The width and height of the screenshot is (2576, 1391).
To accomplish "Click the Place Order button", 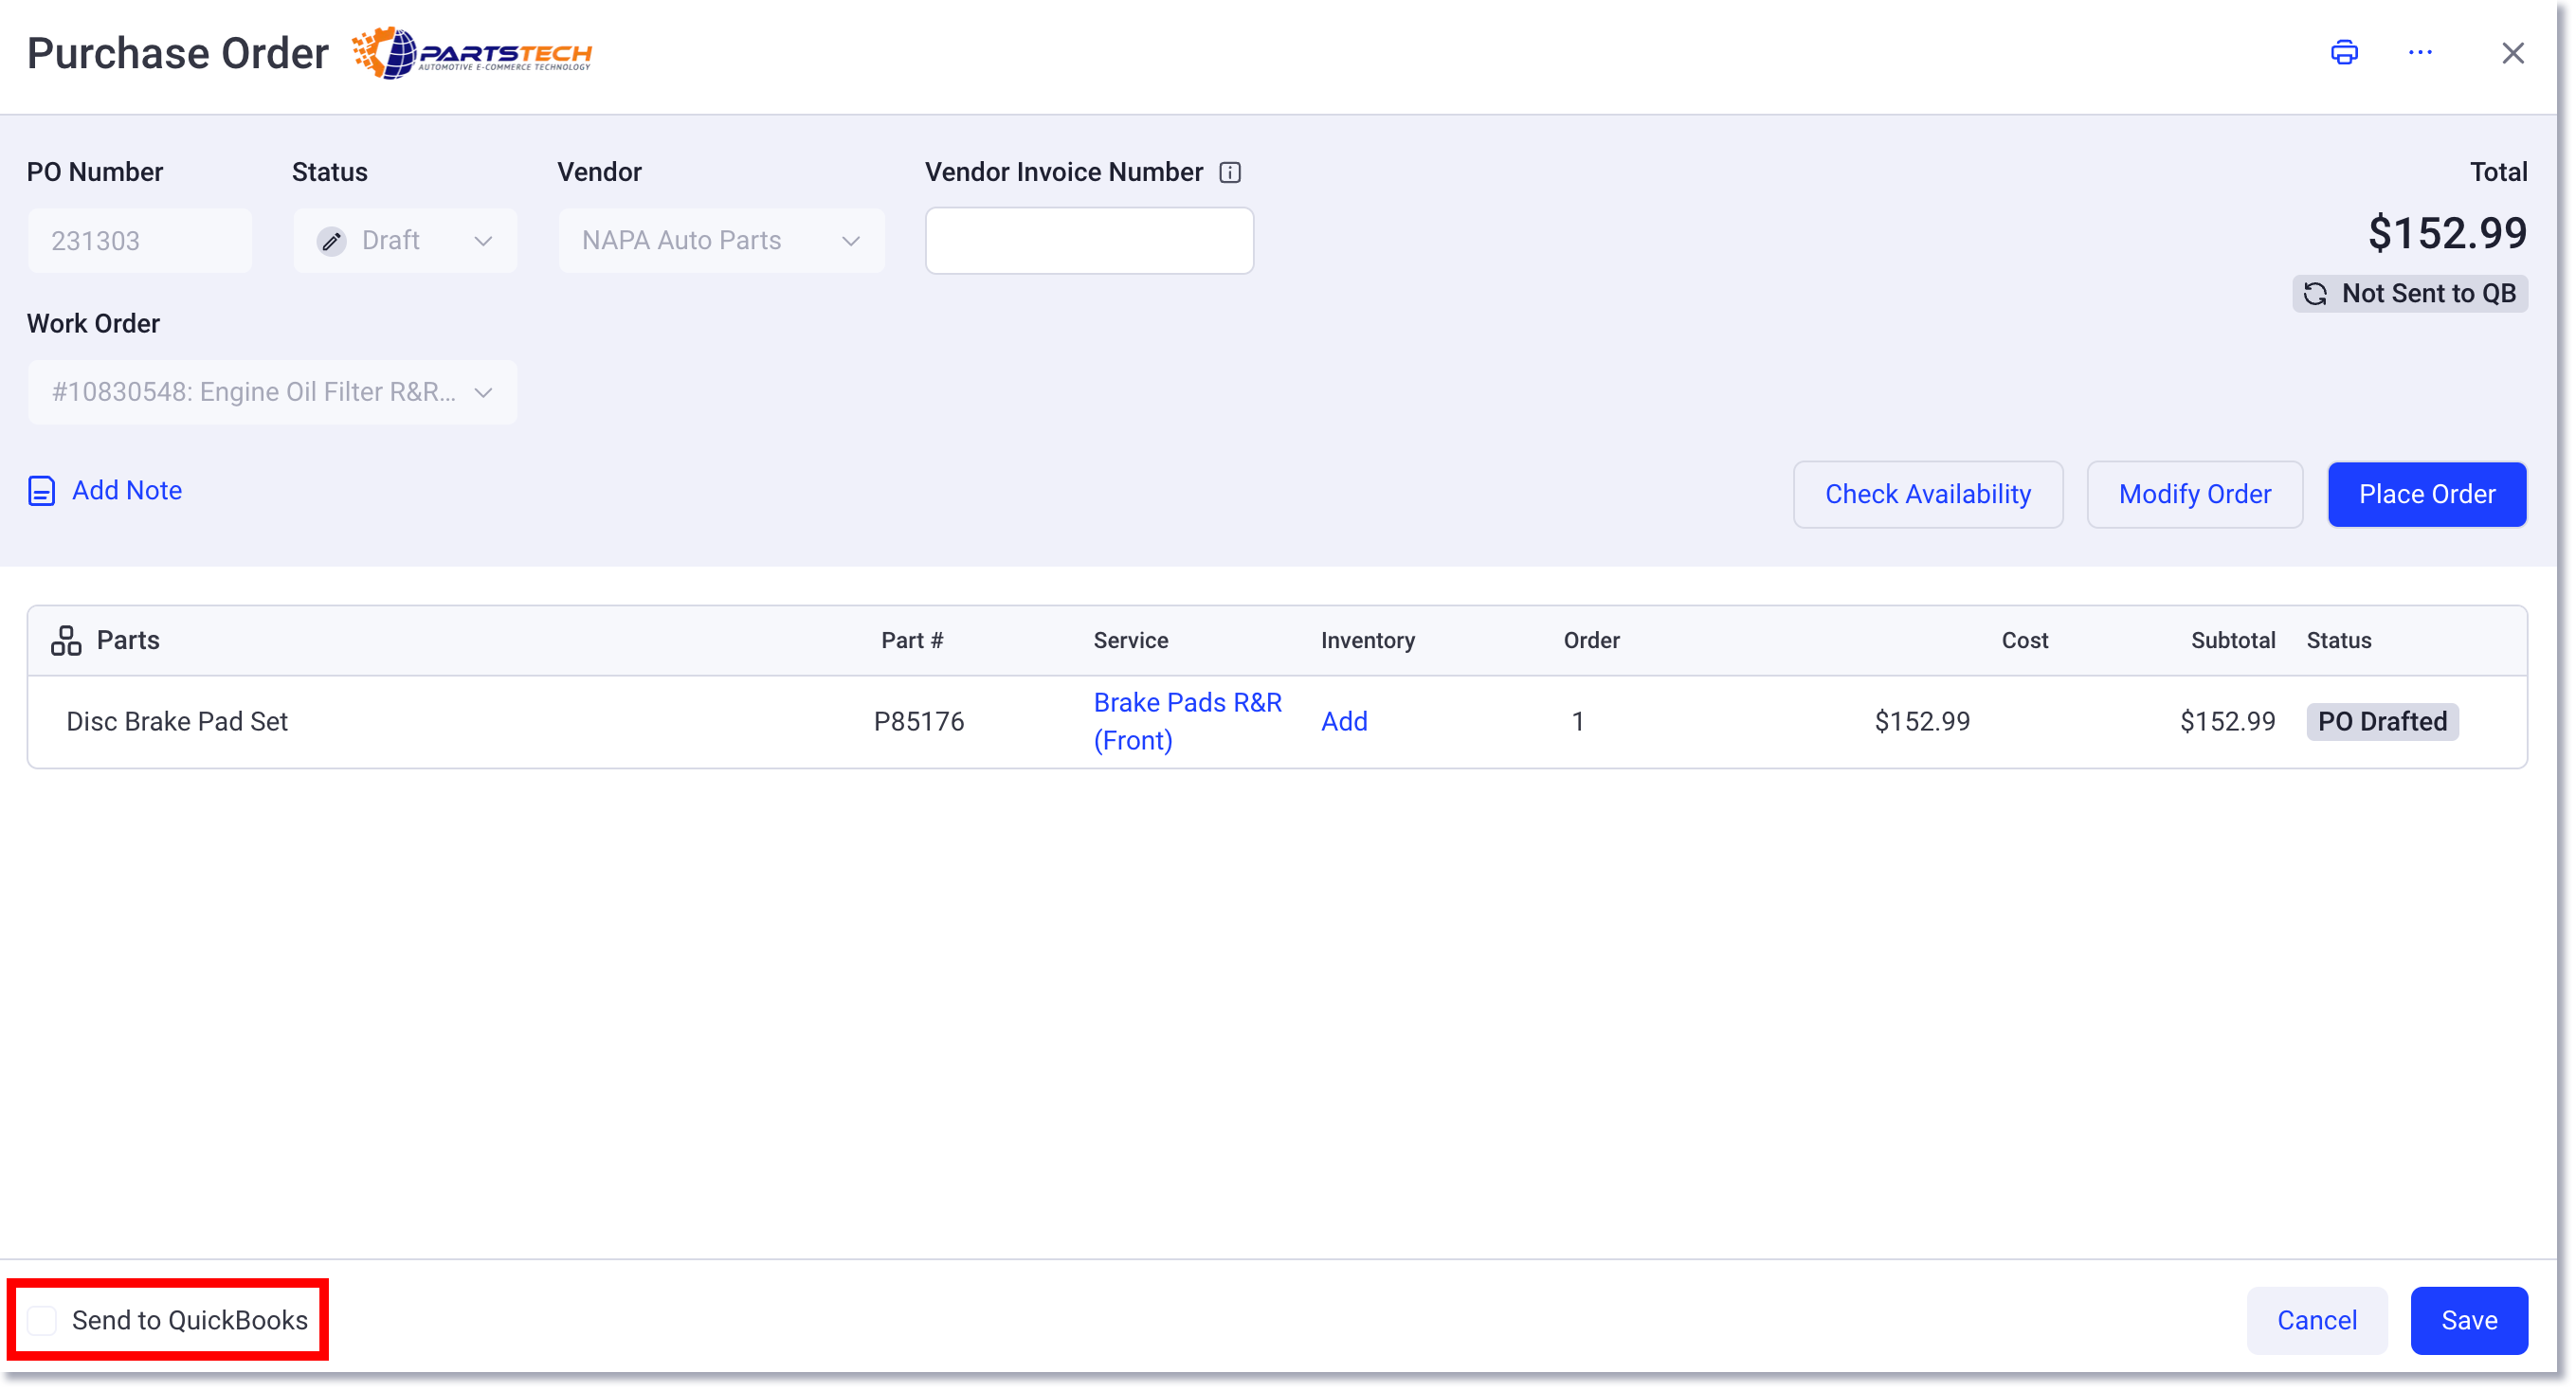I will [x=2427, y=493].
